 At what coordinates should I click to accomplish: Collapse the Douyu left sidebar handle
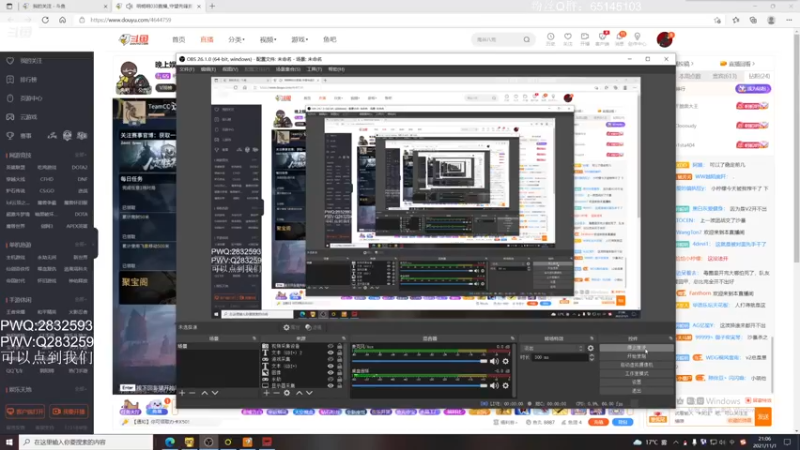point(96,242)
